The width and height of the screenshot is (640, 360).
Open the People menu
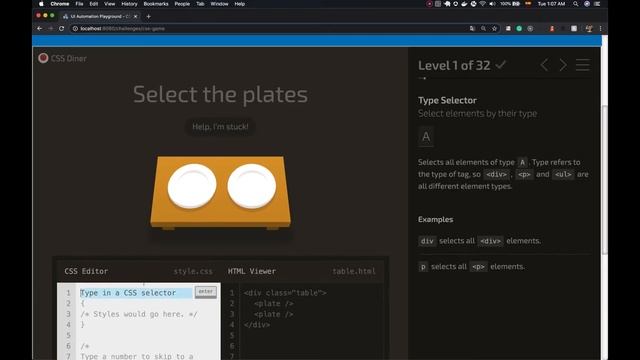coord(182,4)
